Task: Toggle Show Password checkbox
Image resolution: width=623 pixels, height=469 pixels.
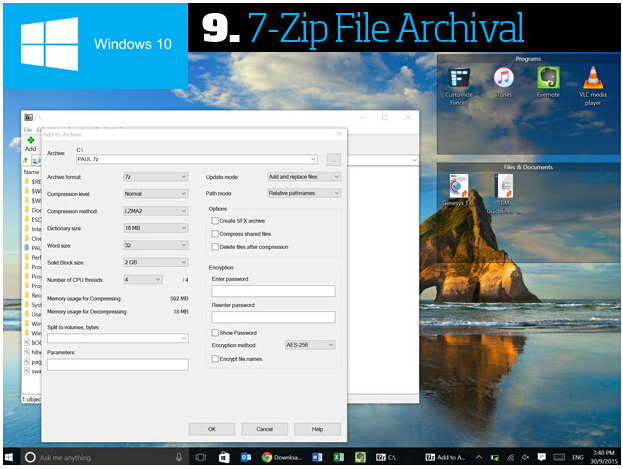Action: [x=215, y=332]
